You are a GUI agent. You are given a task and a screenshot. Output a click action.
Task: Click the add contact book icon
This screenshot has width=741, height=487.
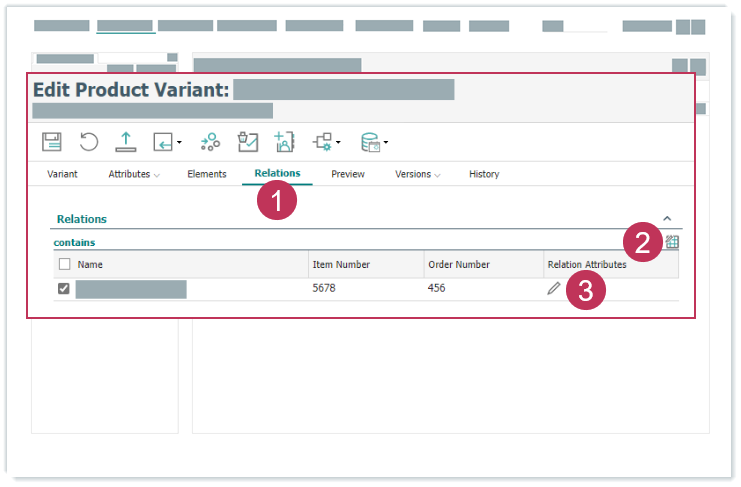285,142
